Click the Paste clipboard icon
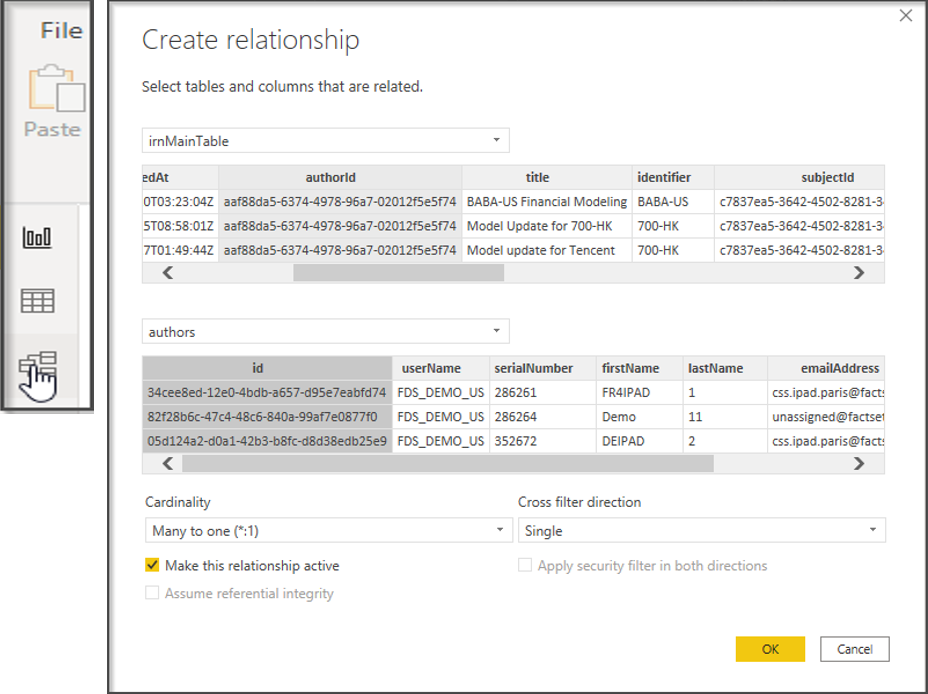The height and width of the screenshot is (694, 928). point(59,90)
